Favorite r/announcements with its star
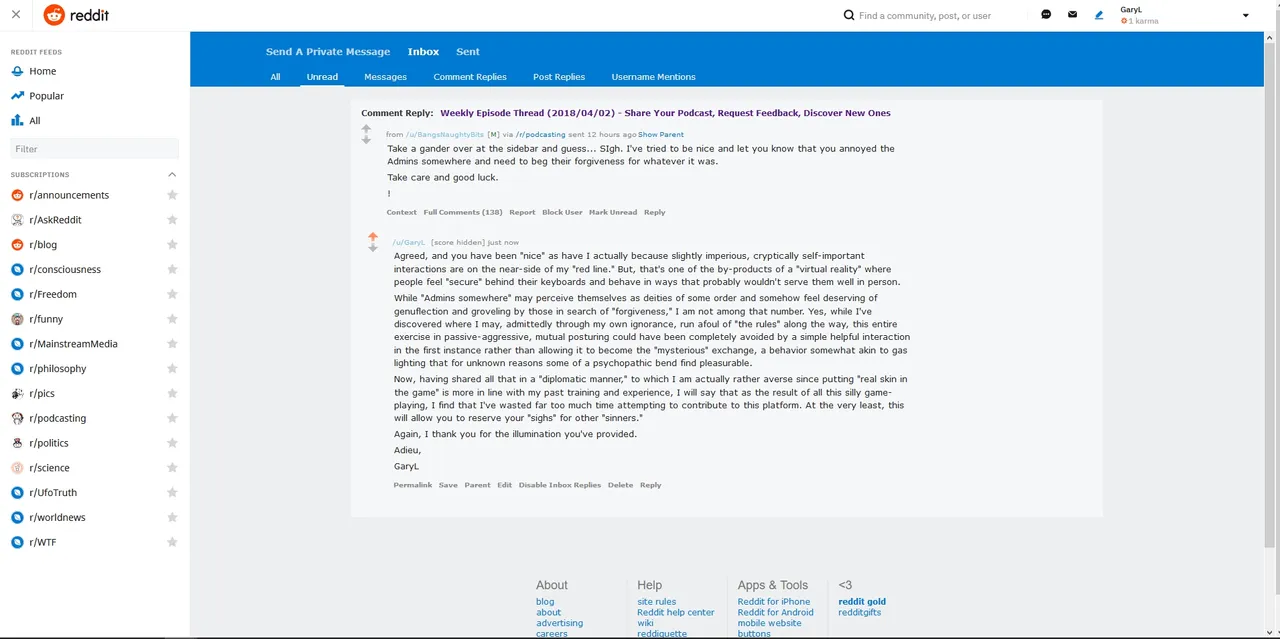The width and height of the screenshot is (1280, 639). click(172, 195)
